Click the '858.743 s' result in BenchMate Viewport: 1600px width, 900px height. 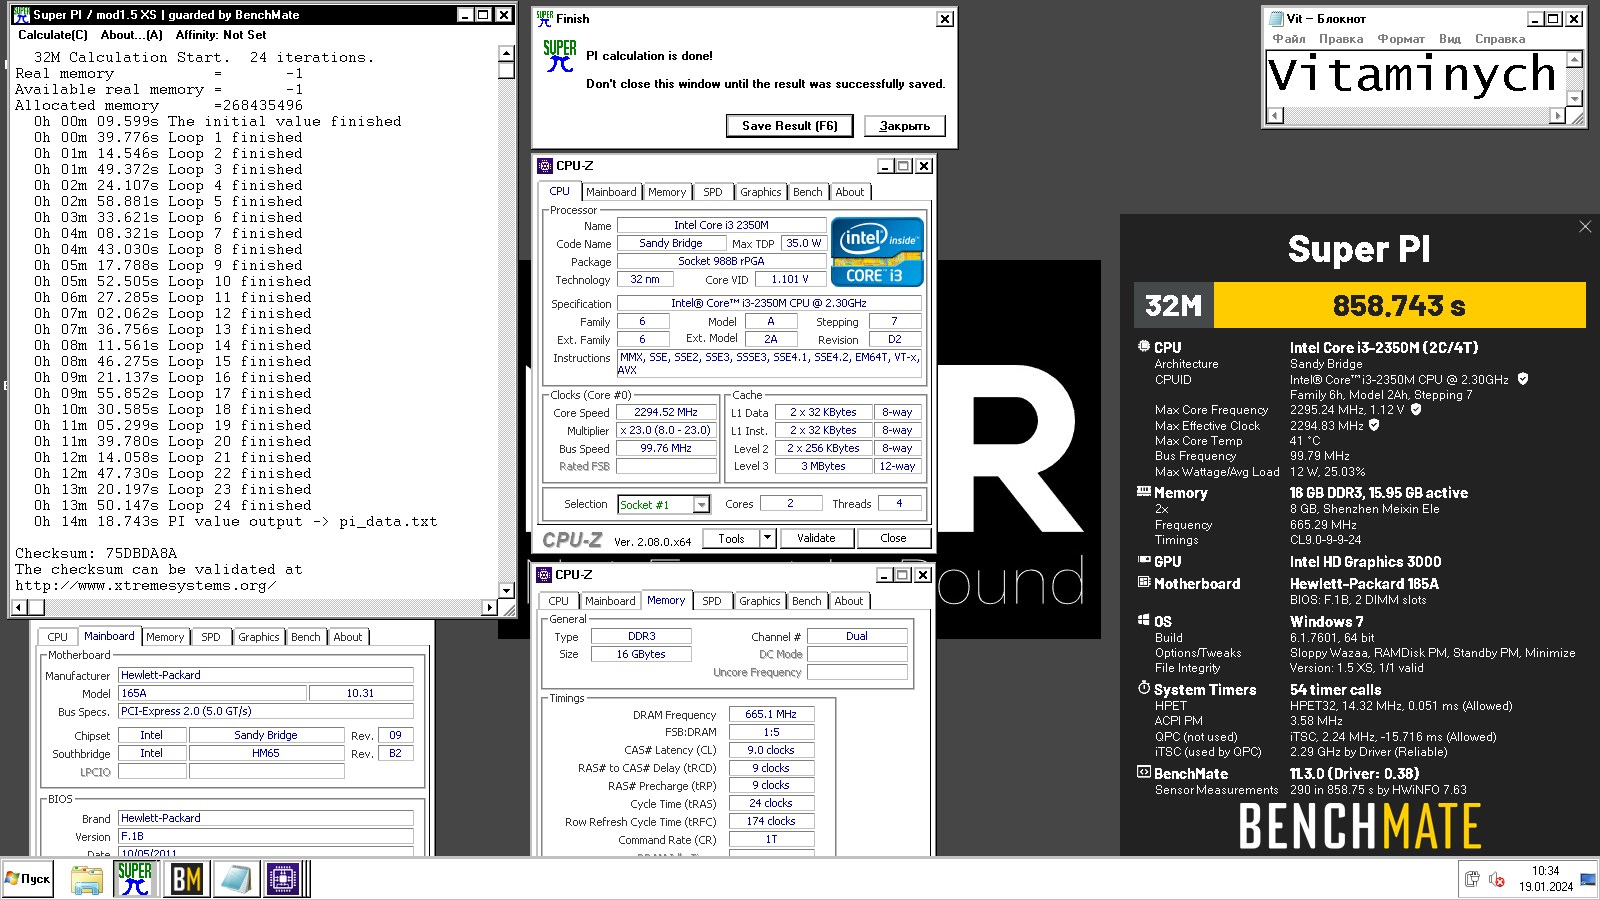(x=1399, y=305)
